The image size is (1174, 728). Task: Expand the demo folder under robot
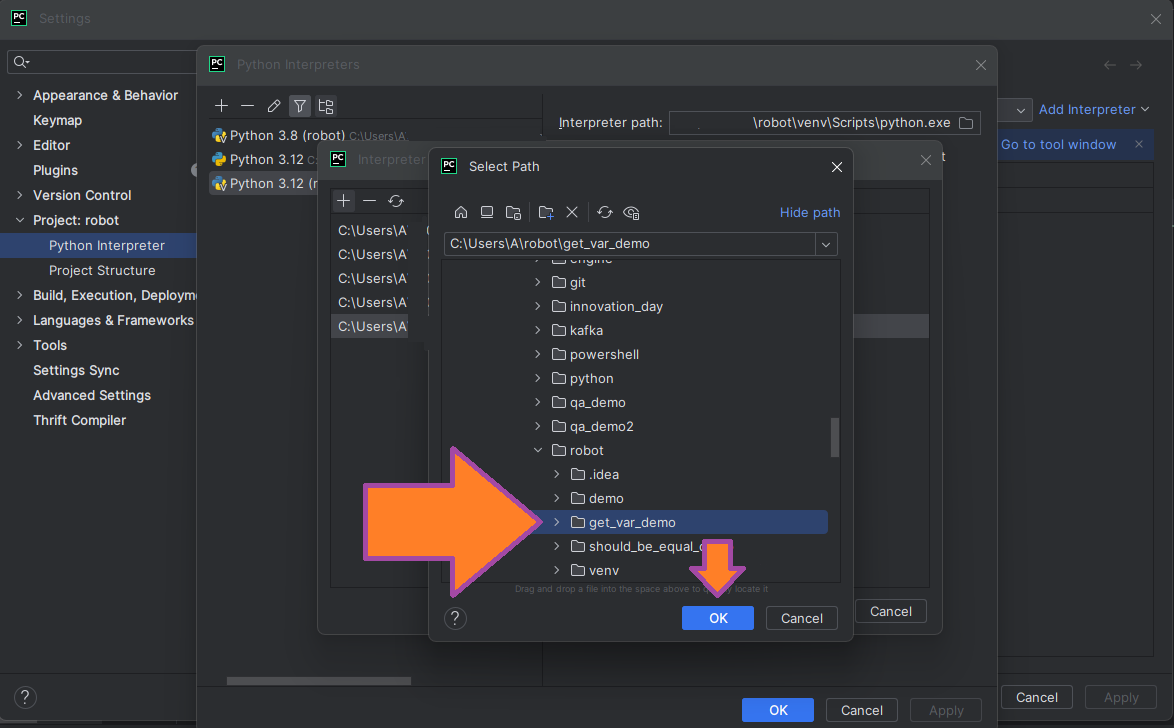[x=556, y=498]
